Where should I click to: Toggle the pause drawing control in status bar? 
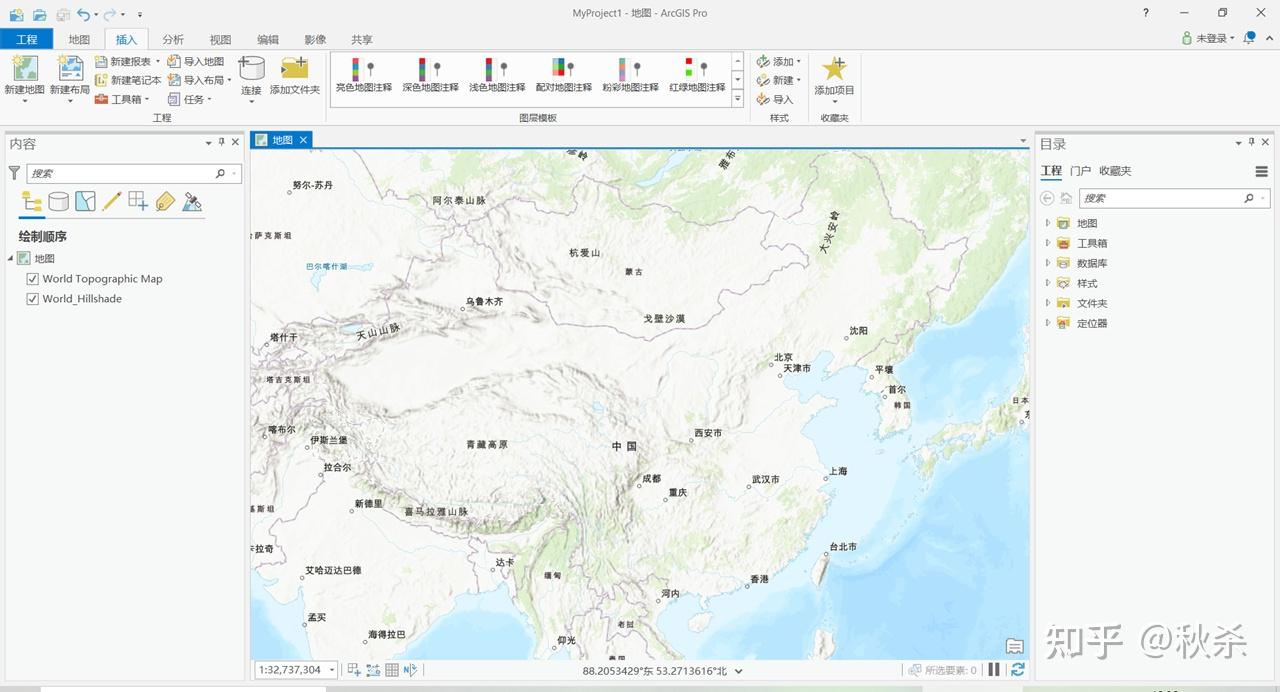[995, 669]
